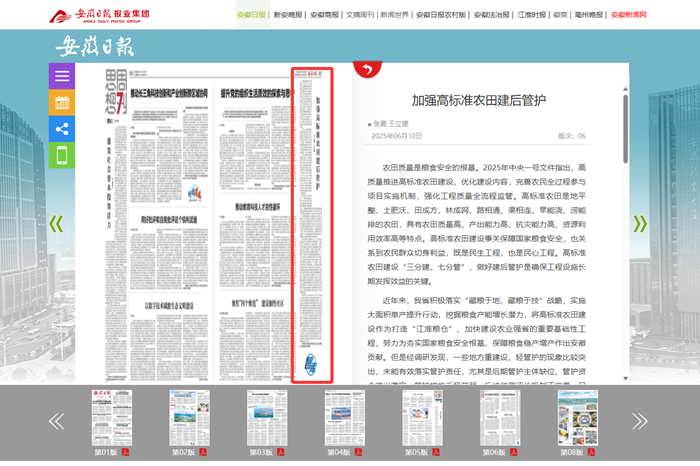Image resolution: width=700 pixels, height=466 pixels.
Task: Click the PDF icon next to 第05版
Action: pyautogui.click(x=437, y=452)
